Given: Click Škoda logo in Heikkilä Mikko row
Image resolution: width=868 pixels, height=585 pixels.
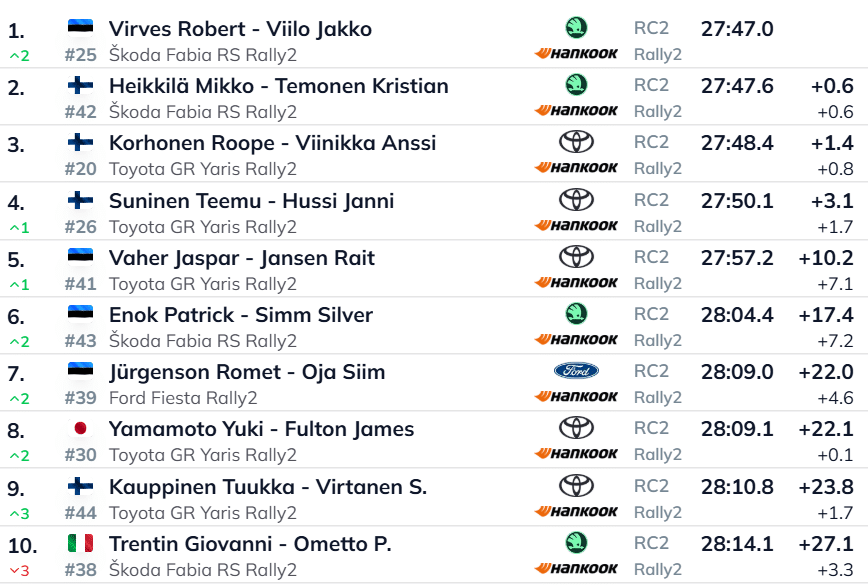Looking at the screenshot, I should tap(576, 85).
